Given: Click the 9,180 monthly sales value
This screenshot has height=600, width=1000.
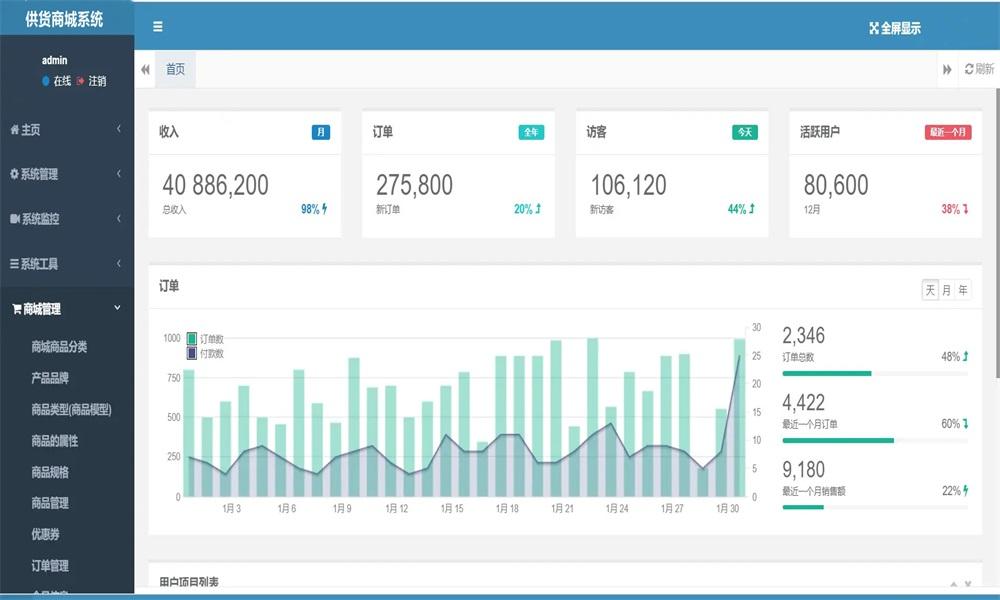Looking at the screenshot, I should [x=804, y=469].
